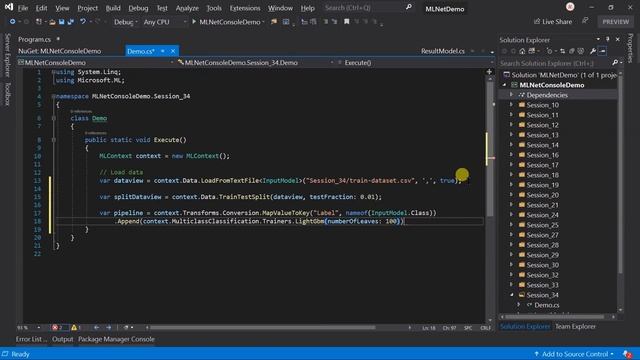The width and height of the screenshot is (640, 360).
Task: Open the Debug configuration dropdown
Action: click(125, 22)
